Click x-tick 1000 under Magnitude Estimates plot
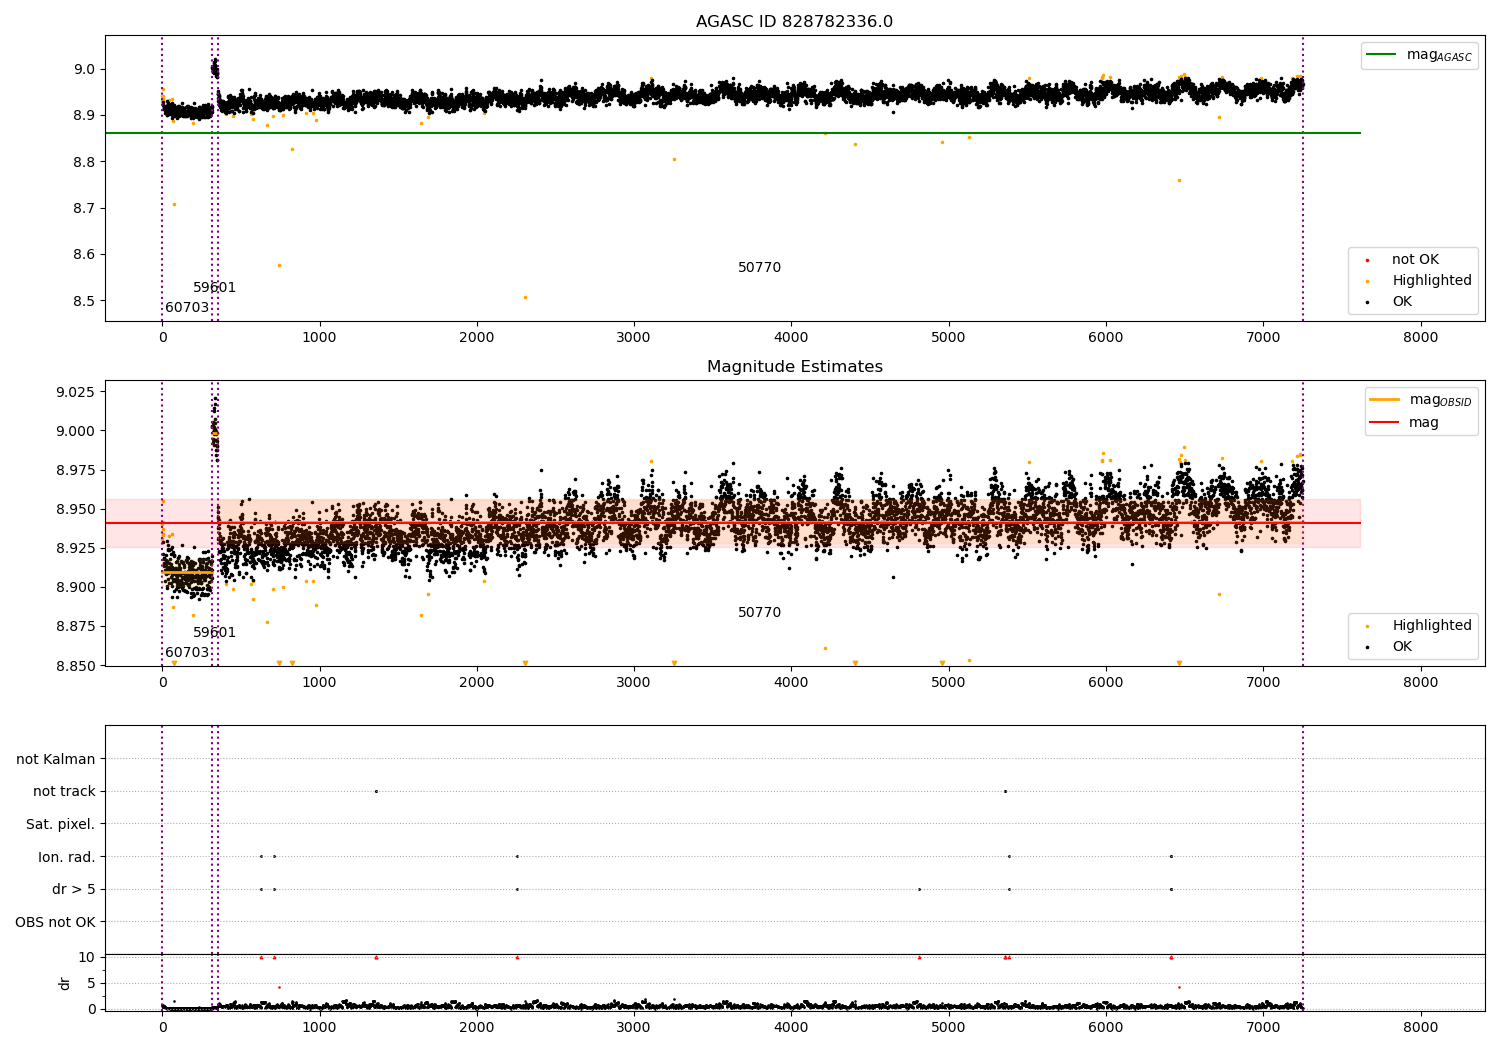Image resolution: width=1500 pixels, height=1050 pixels. click(x=319, y=683)
